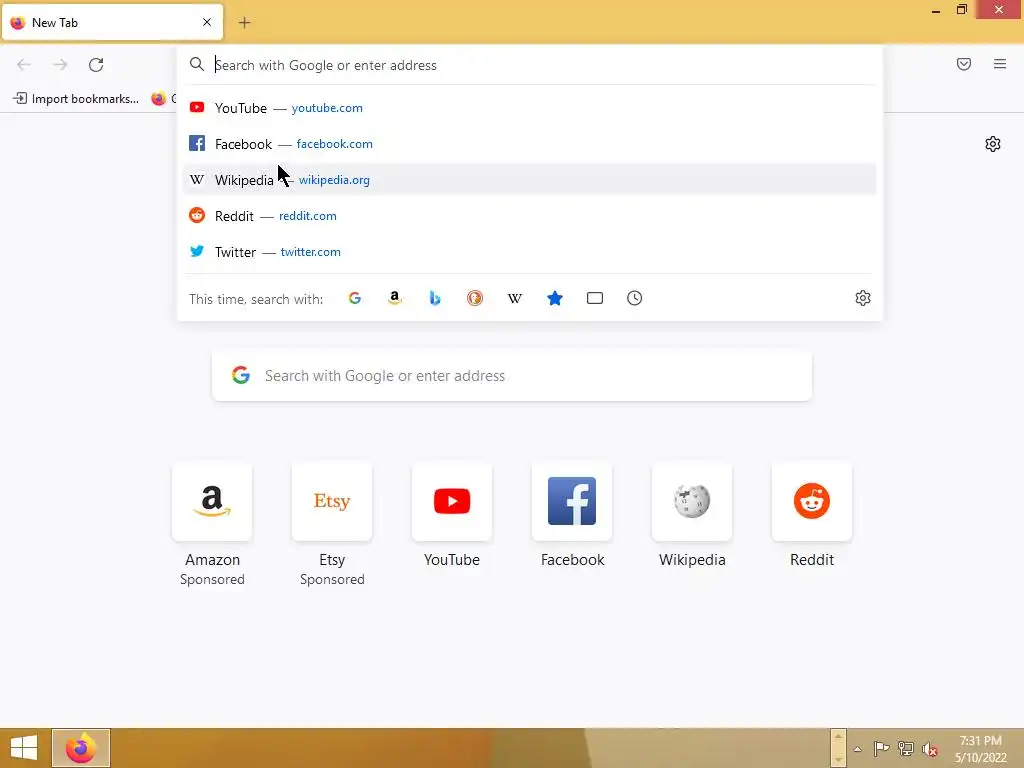The width and height of the screenshot is (1024, 768).
Task: Personalize new tab with gear icon
Action: (x=993, y=144)
